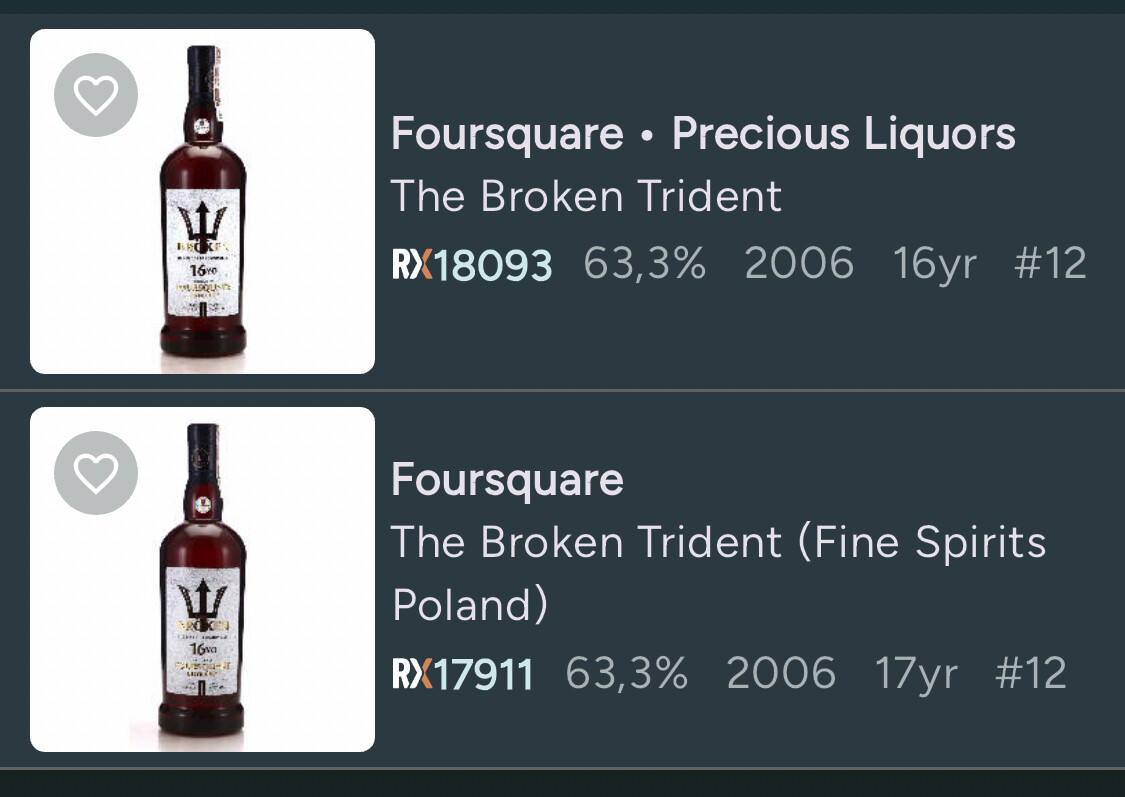Click #12 rank on the 16yr row

(1049, 264)
